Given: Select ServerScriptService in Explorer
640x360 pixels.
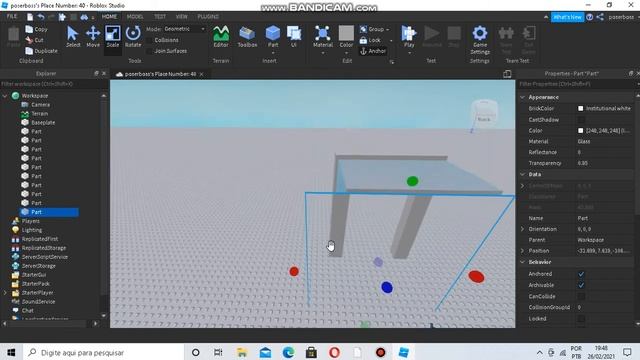Looking at the screenshot, I should coord(44,257).
